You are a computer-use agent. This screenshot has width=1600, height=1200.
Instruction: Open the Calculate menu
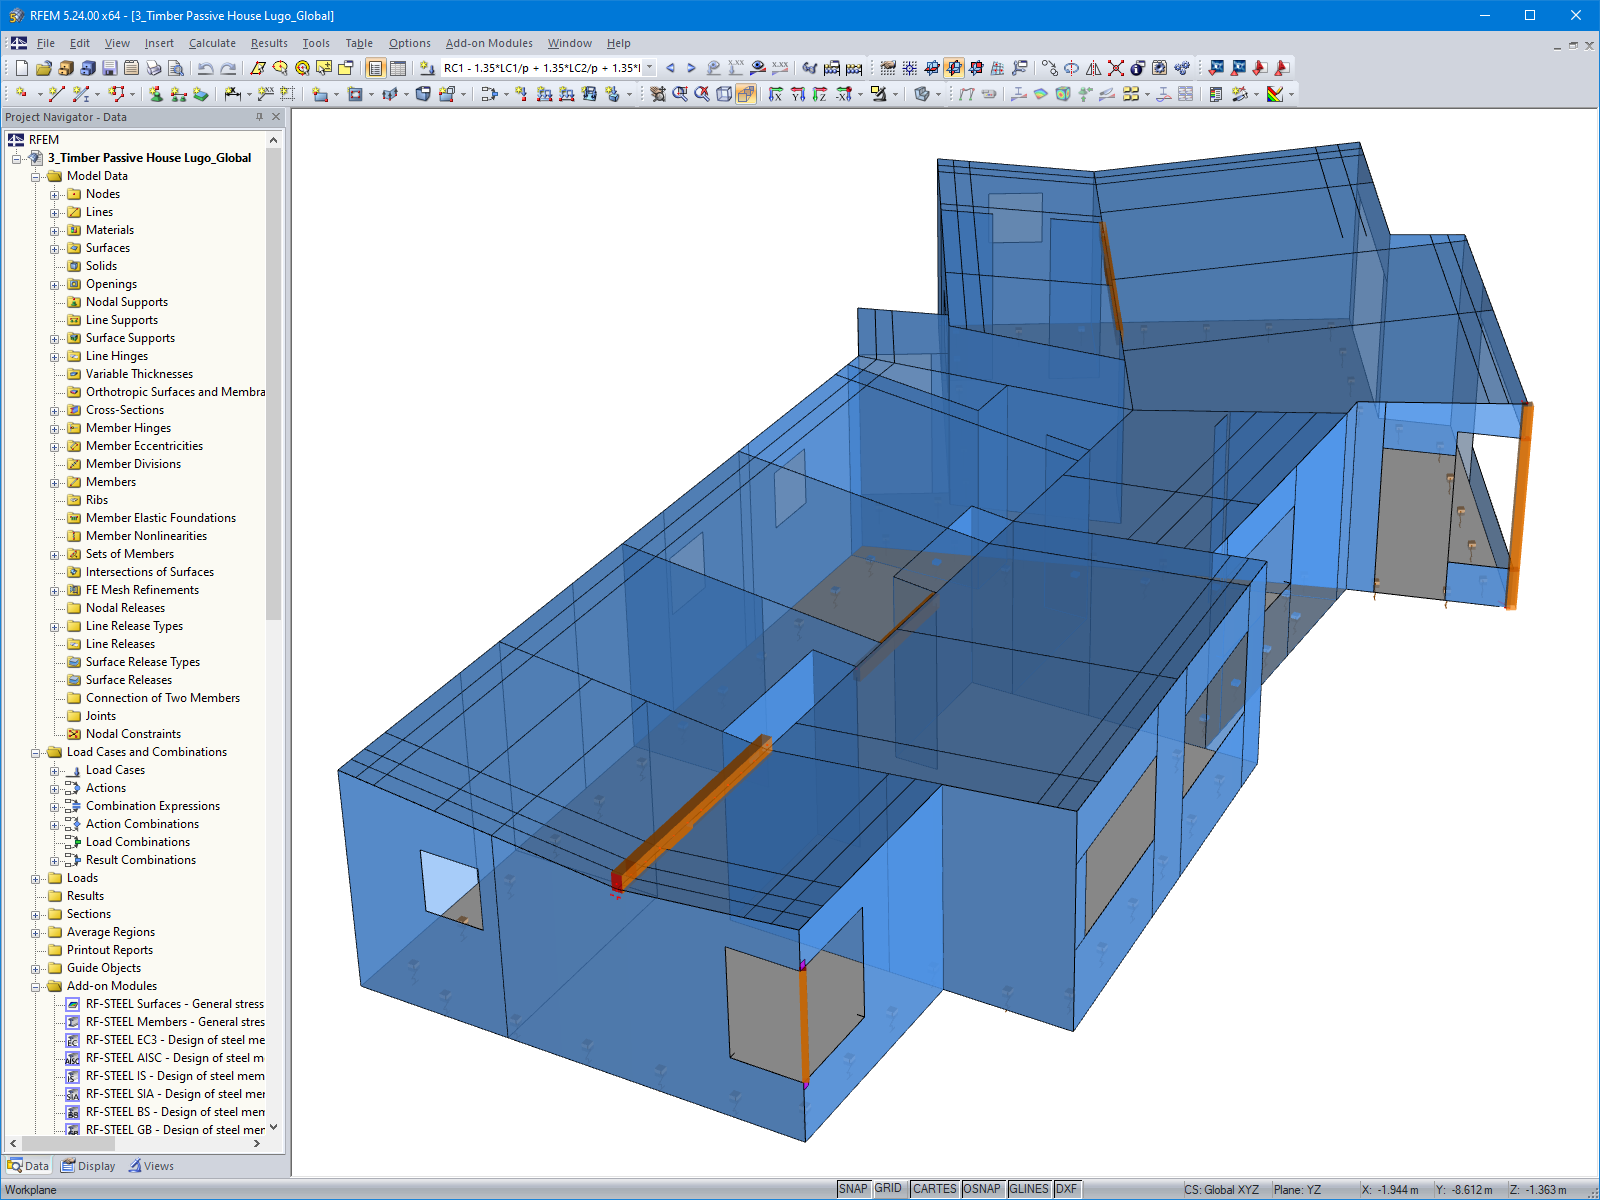212,43
